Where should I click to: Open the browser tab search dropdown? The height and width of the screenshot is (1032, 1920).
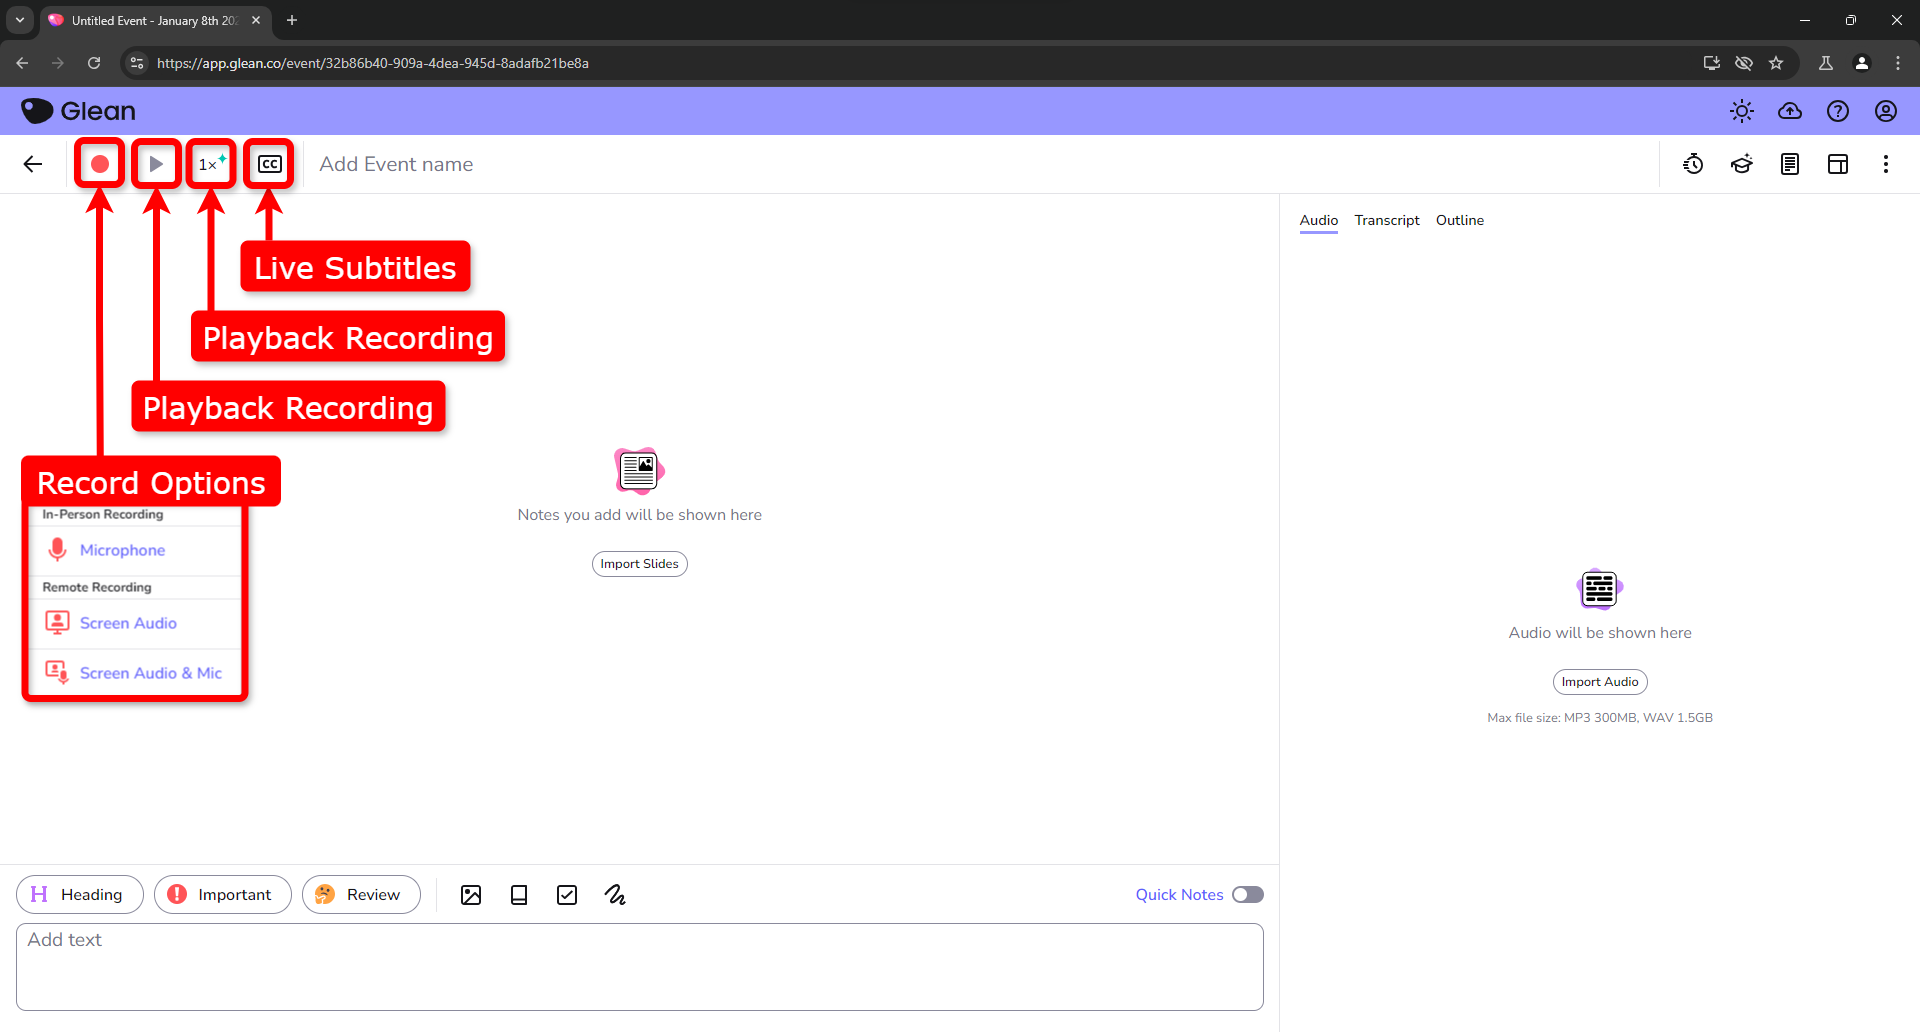(20, 20)
